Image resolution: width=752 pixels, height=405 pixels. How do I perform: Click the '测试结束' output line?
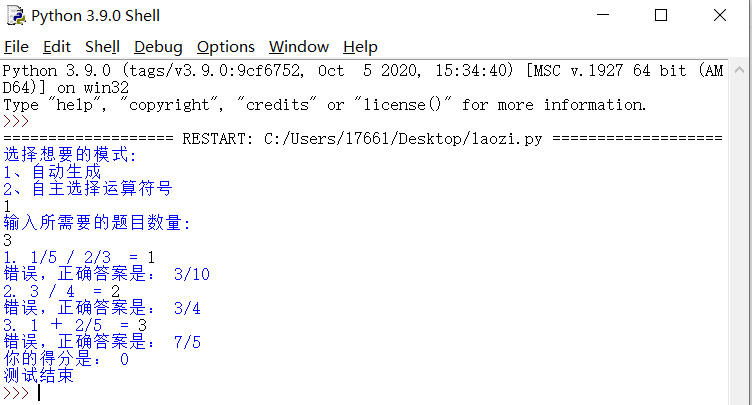point(38,376)
